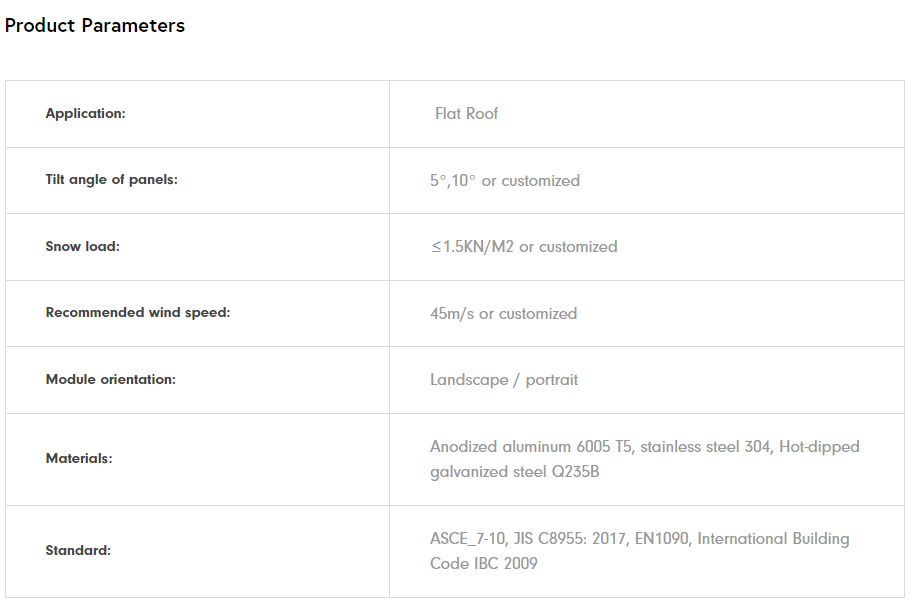Click the Module orientation label
The height and width of the screenshot is (611, 915).
tap(110, 380)
